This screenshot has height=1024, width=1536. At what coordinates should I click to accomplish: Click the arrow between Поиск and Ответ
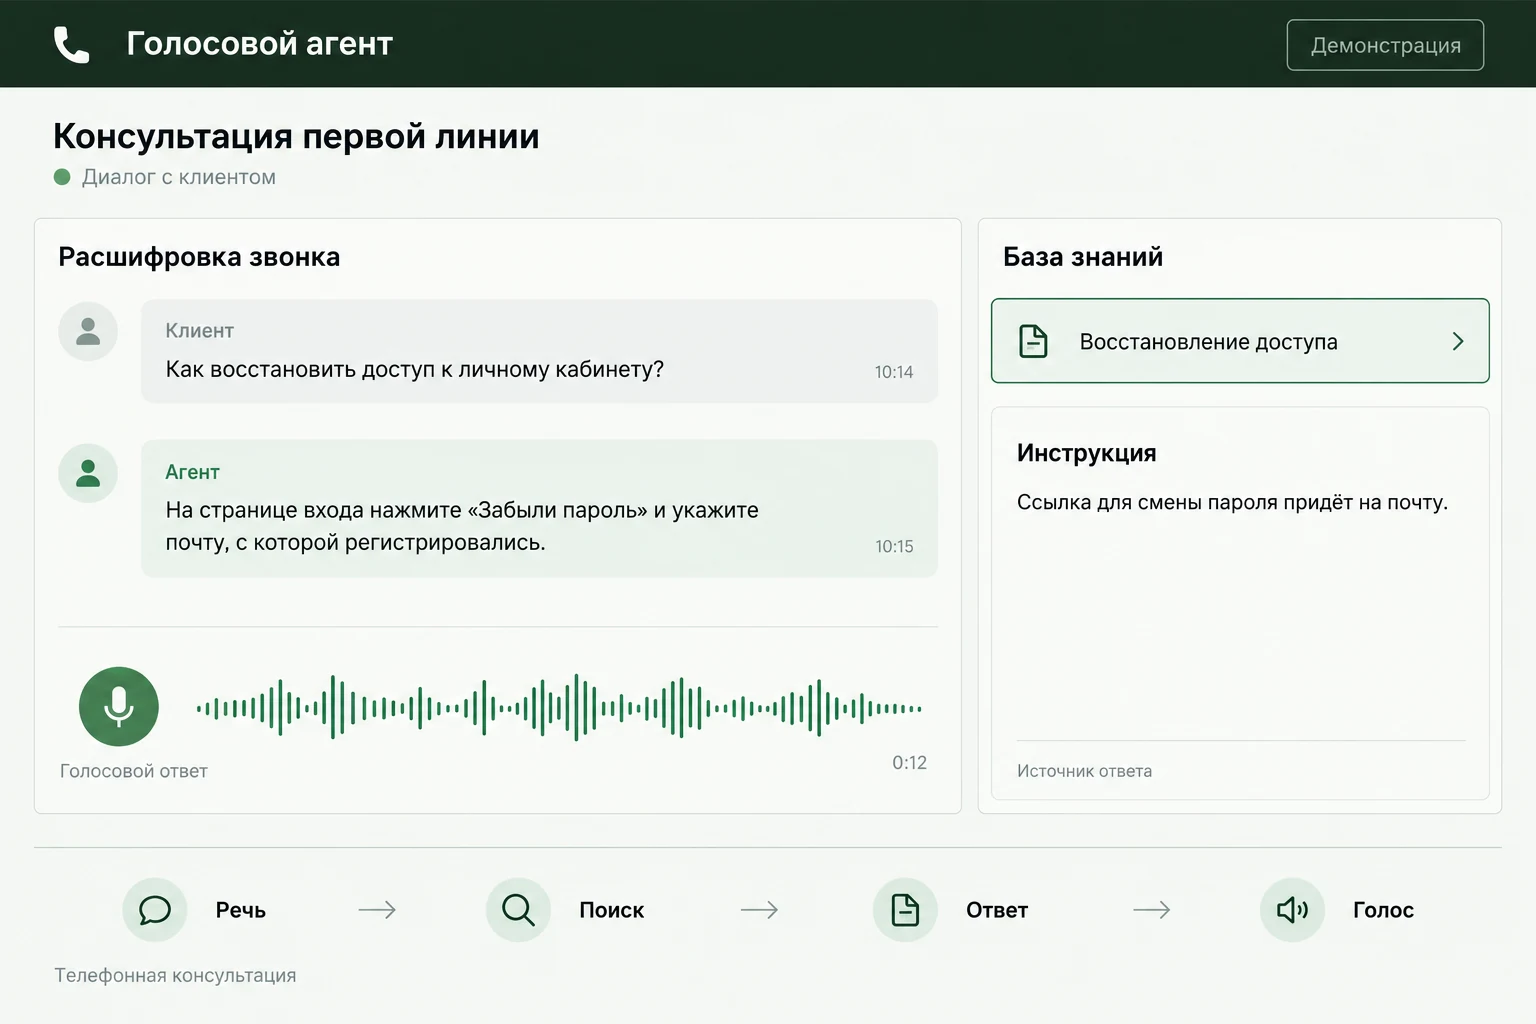[x=759, y=910]
